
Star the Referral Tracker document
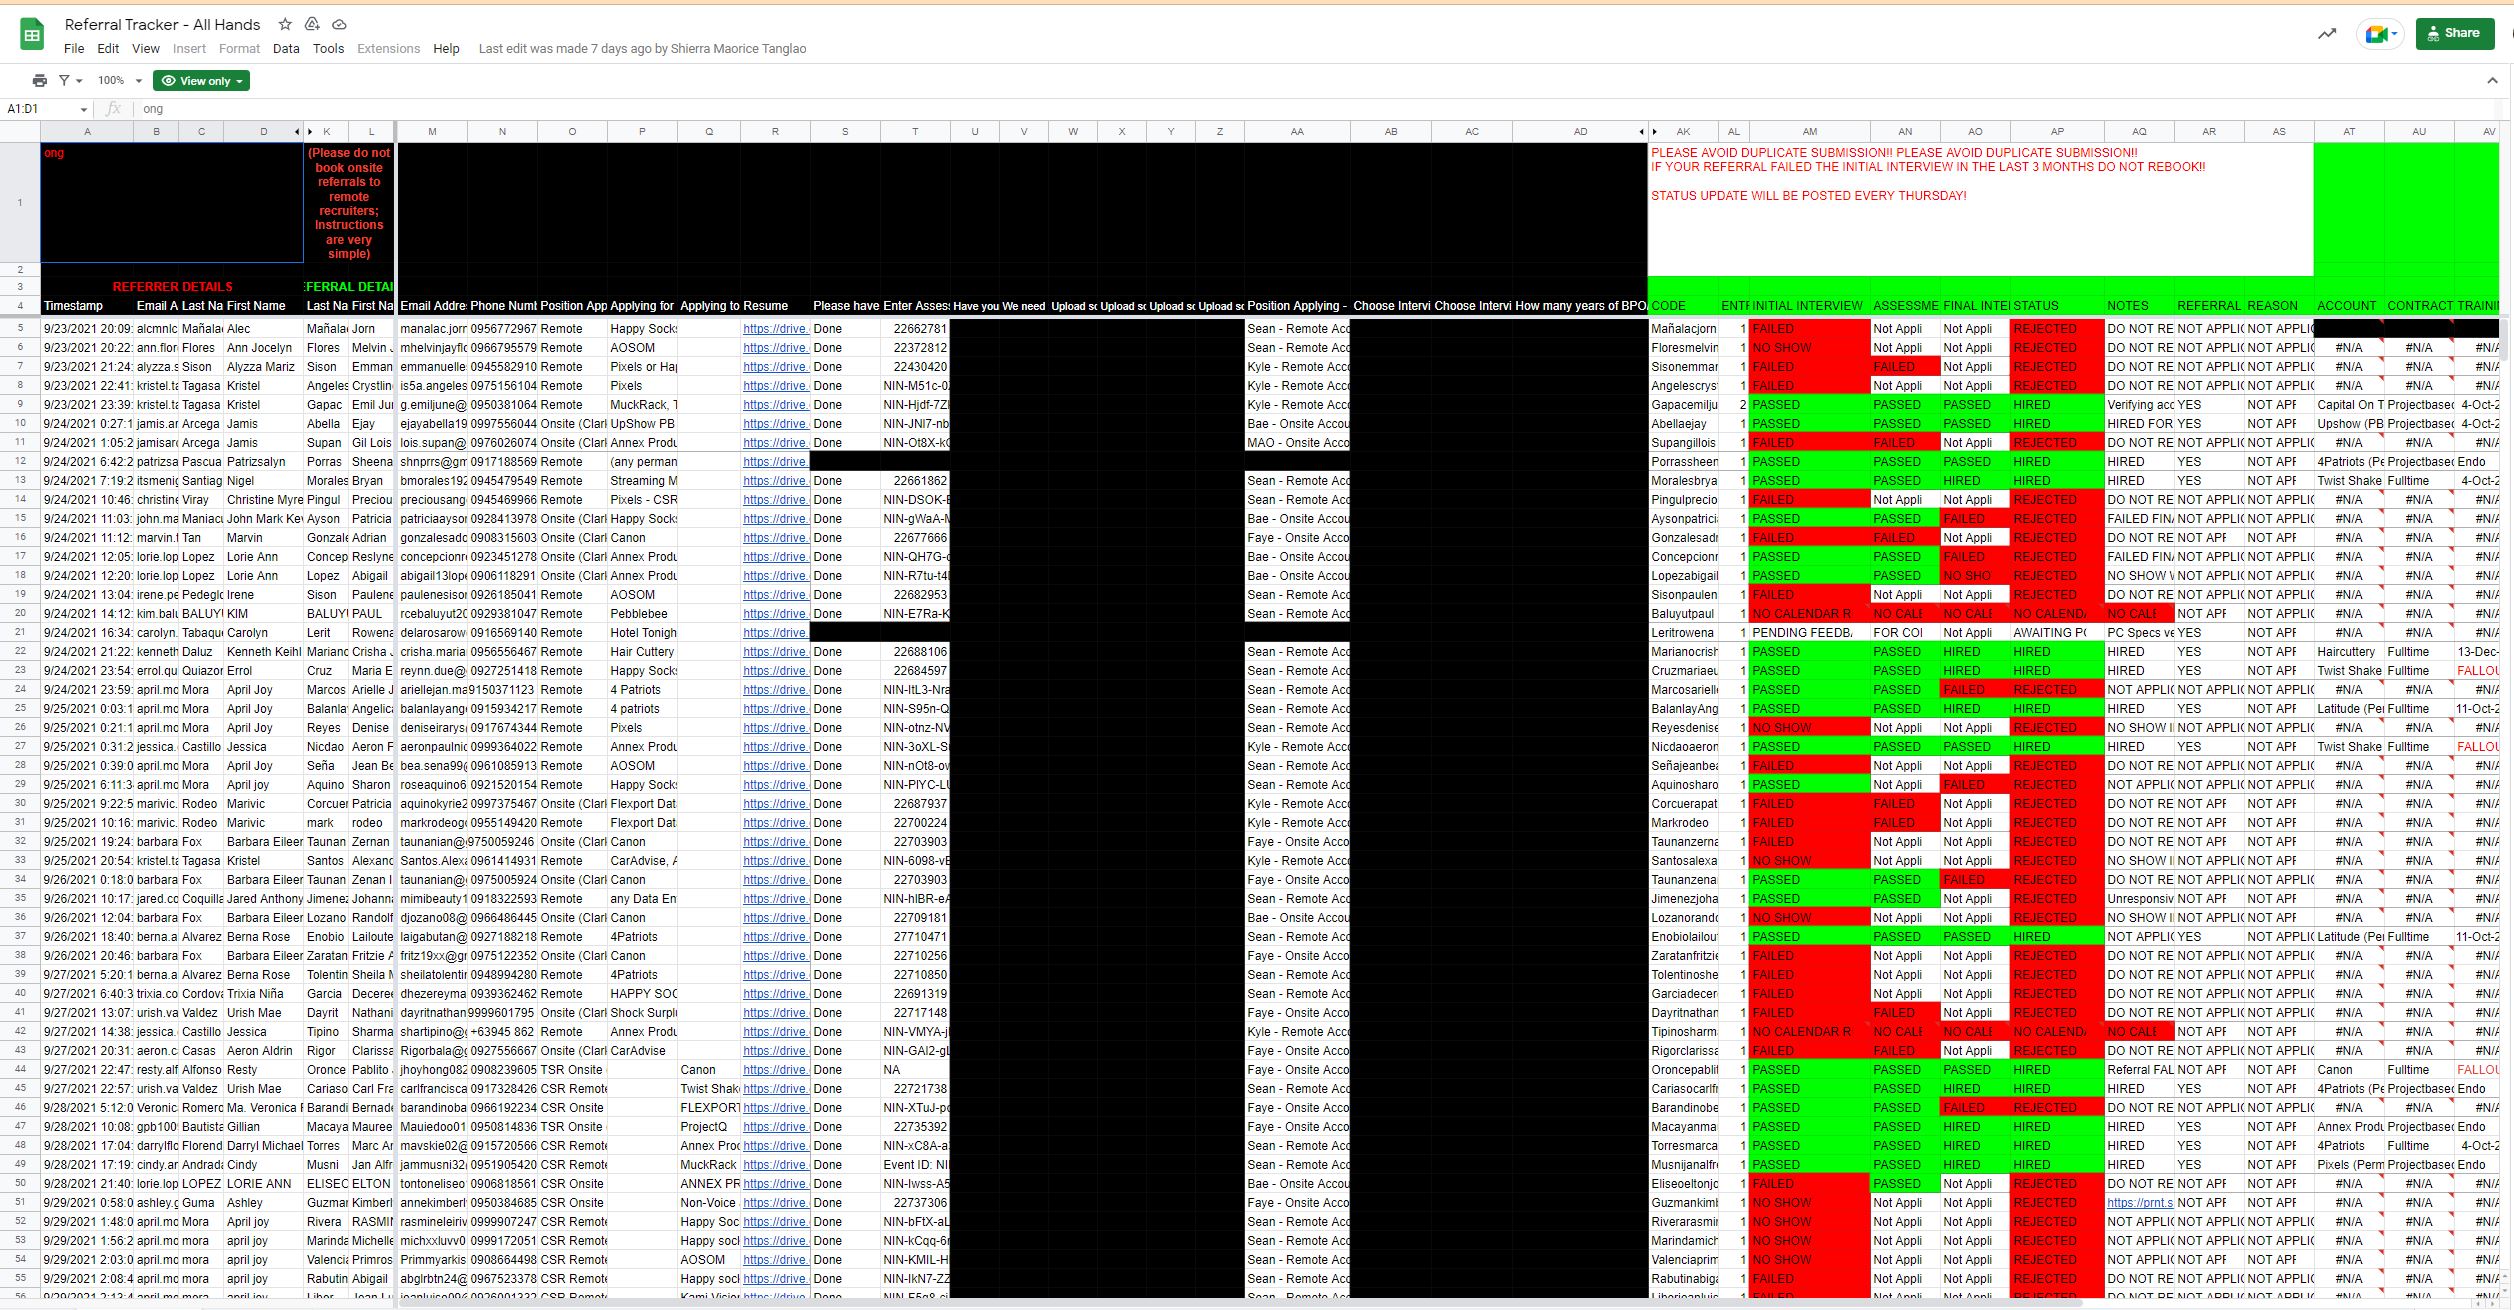pos(285,24)
